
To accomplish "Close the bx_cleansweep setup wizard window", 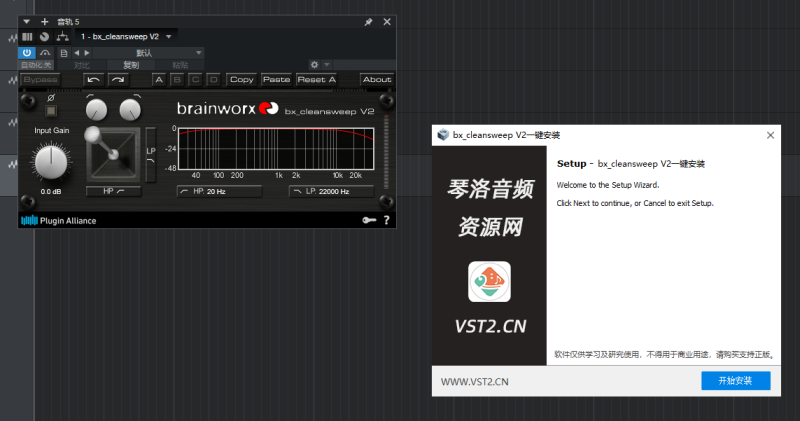I will [770, 135].
